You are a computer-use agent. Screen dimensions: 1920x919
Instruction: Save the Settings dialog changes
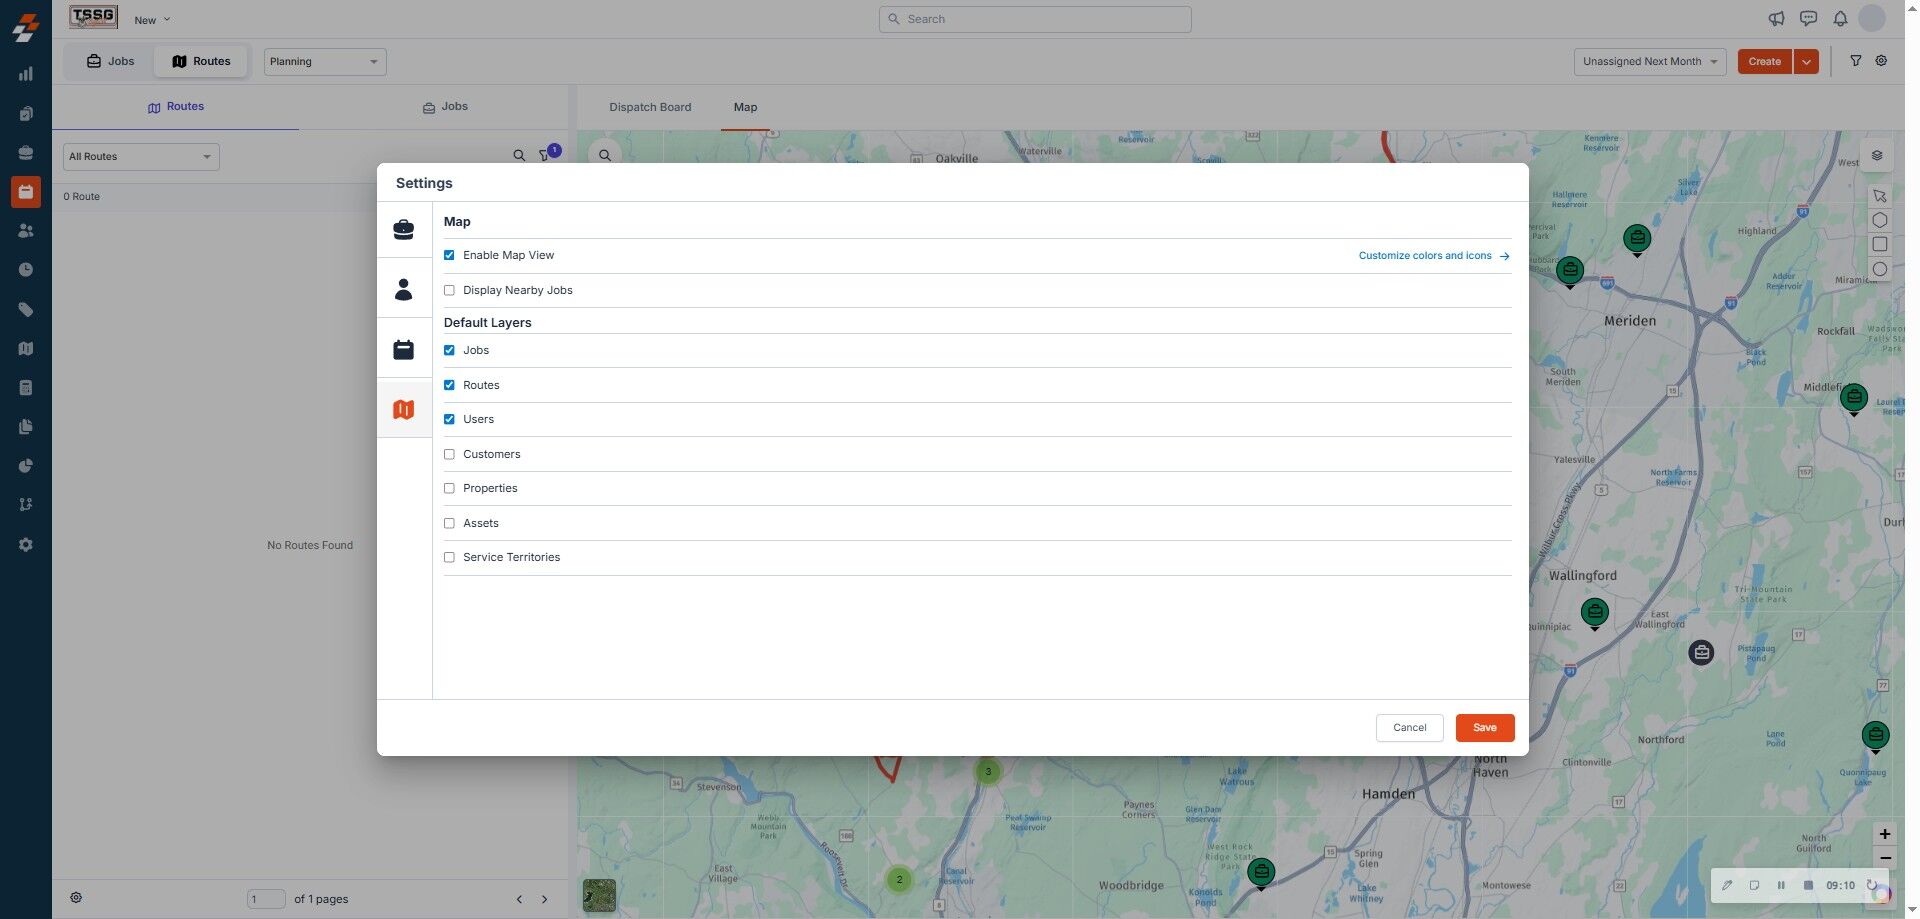[1485, 728]
